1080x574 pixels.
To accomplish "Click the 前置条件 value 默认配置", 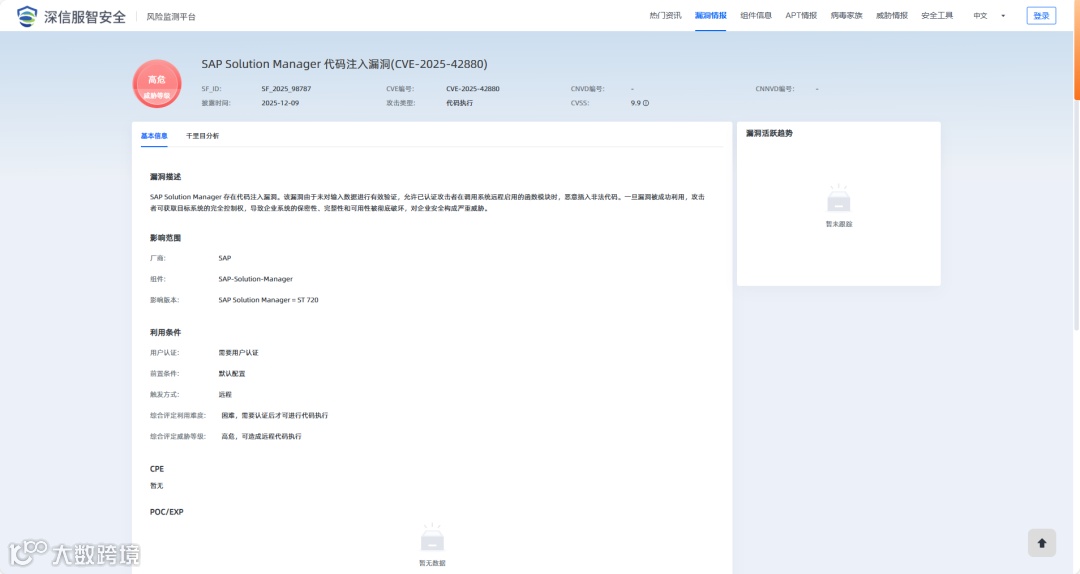I will click(x=231, y=373).
